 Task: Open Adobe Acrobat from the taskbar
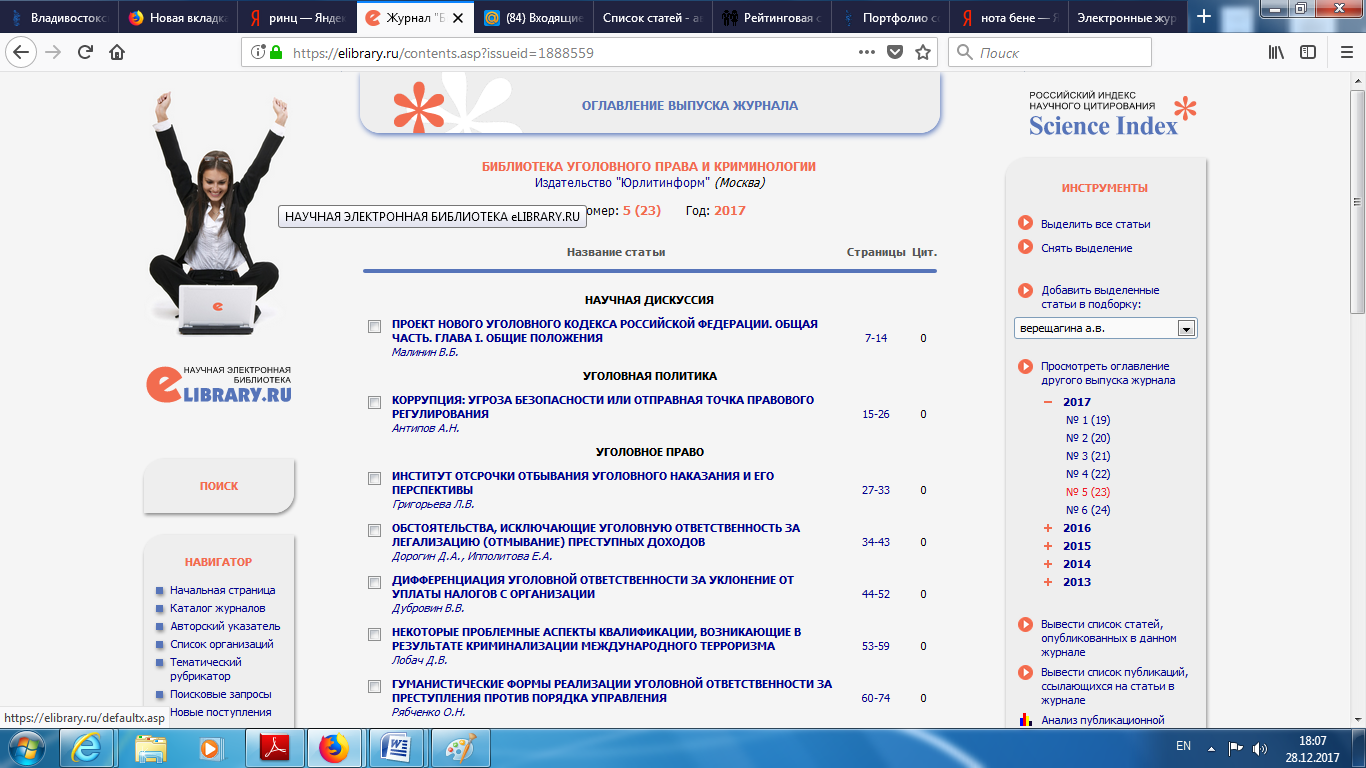coord(274,747)
